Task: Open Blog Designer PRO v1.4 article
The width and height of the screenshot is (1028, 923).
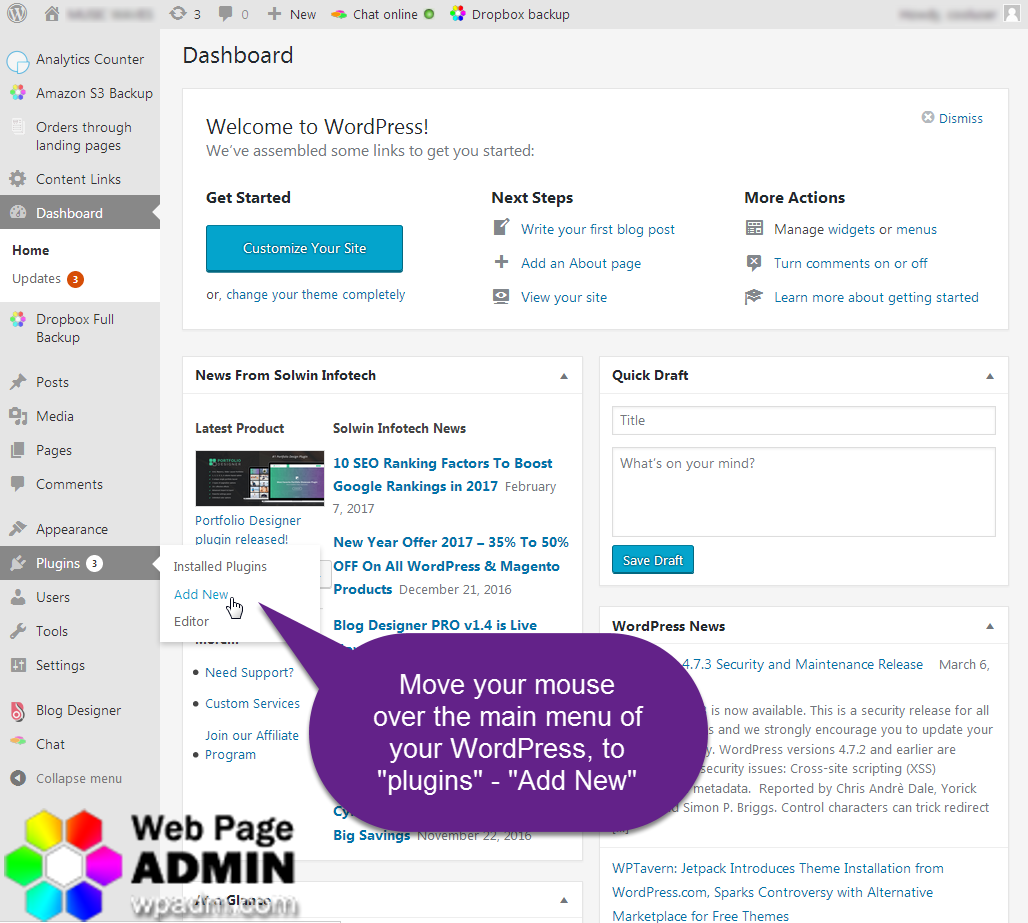Action: 435,625
